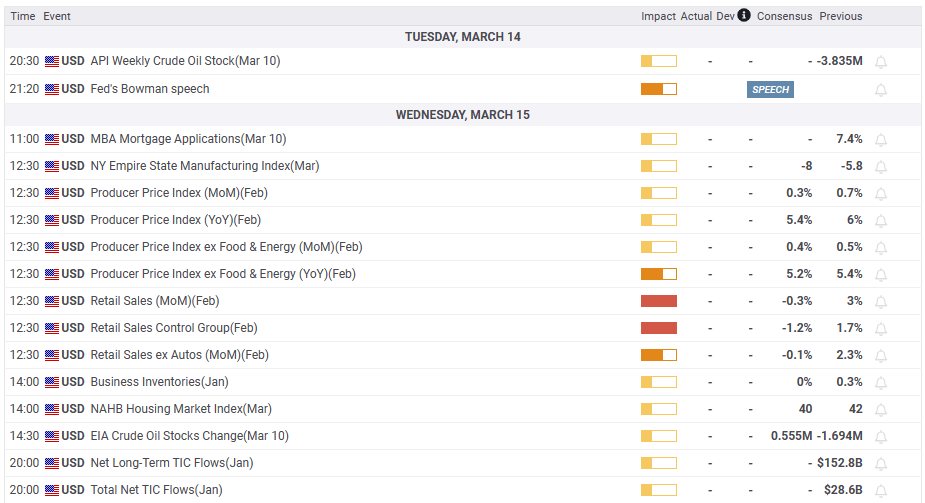Click consensus value -8 for NY Empire State
This screenshot has height=503, width=925.
(806, 166)
